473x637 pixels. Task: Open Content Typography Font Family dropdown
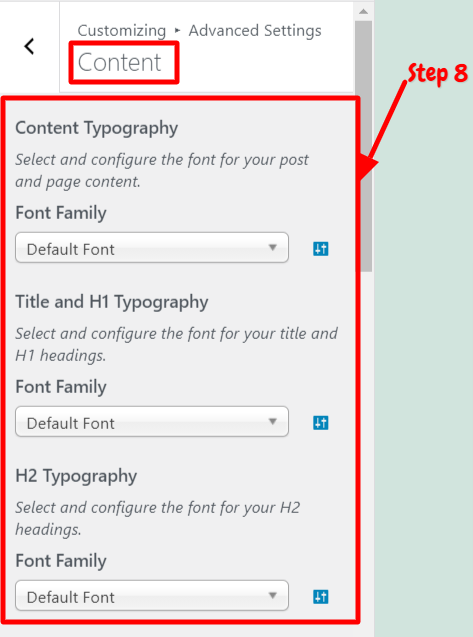click(x=152, y=248)
